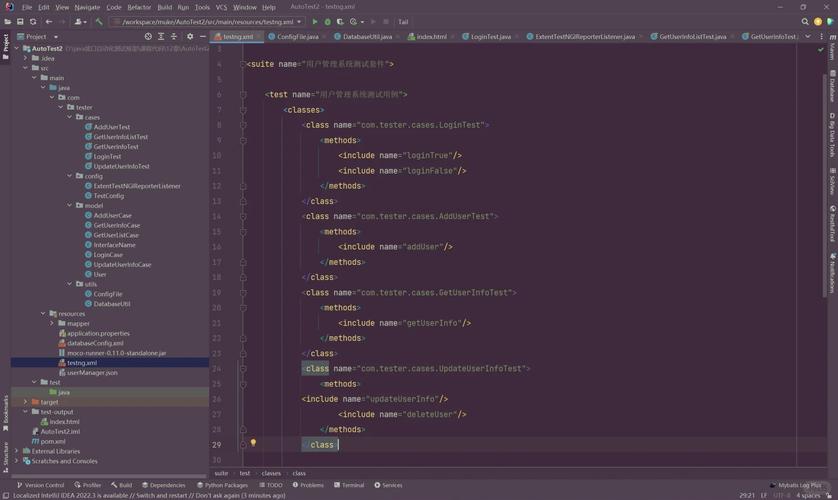Viewport: 838px width, 500px height.
Task: Toggle the Tail button in the toolbar
Action: [403, 22]
